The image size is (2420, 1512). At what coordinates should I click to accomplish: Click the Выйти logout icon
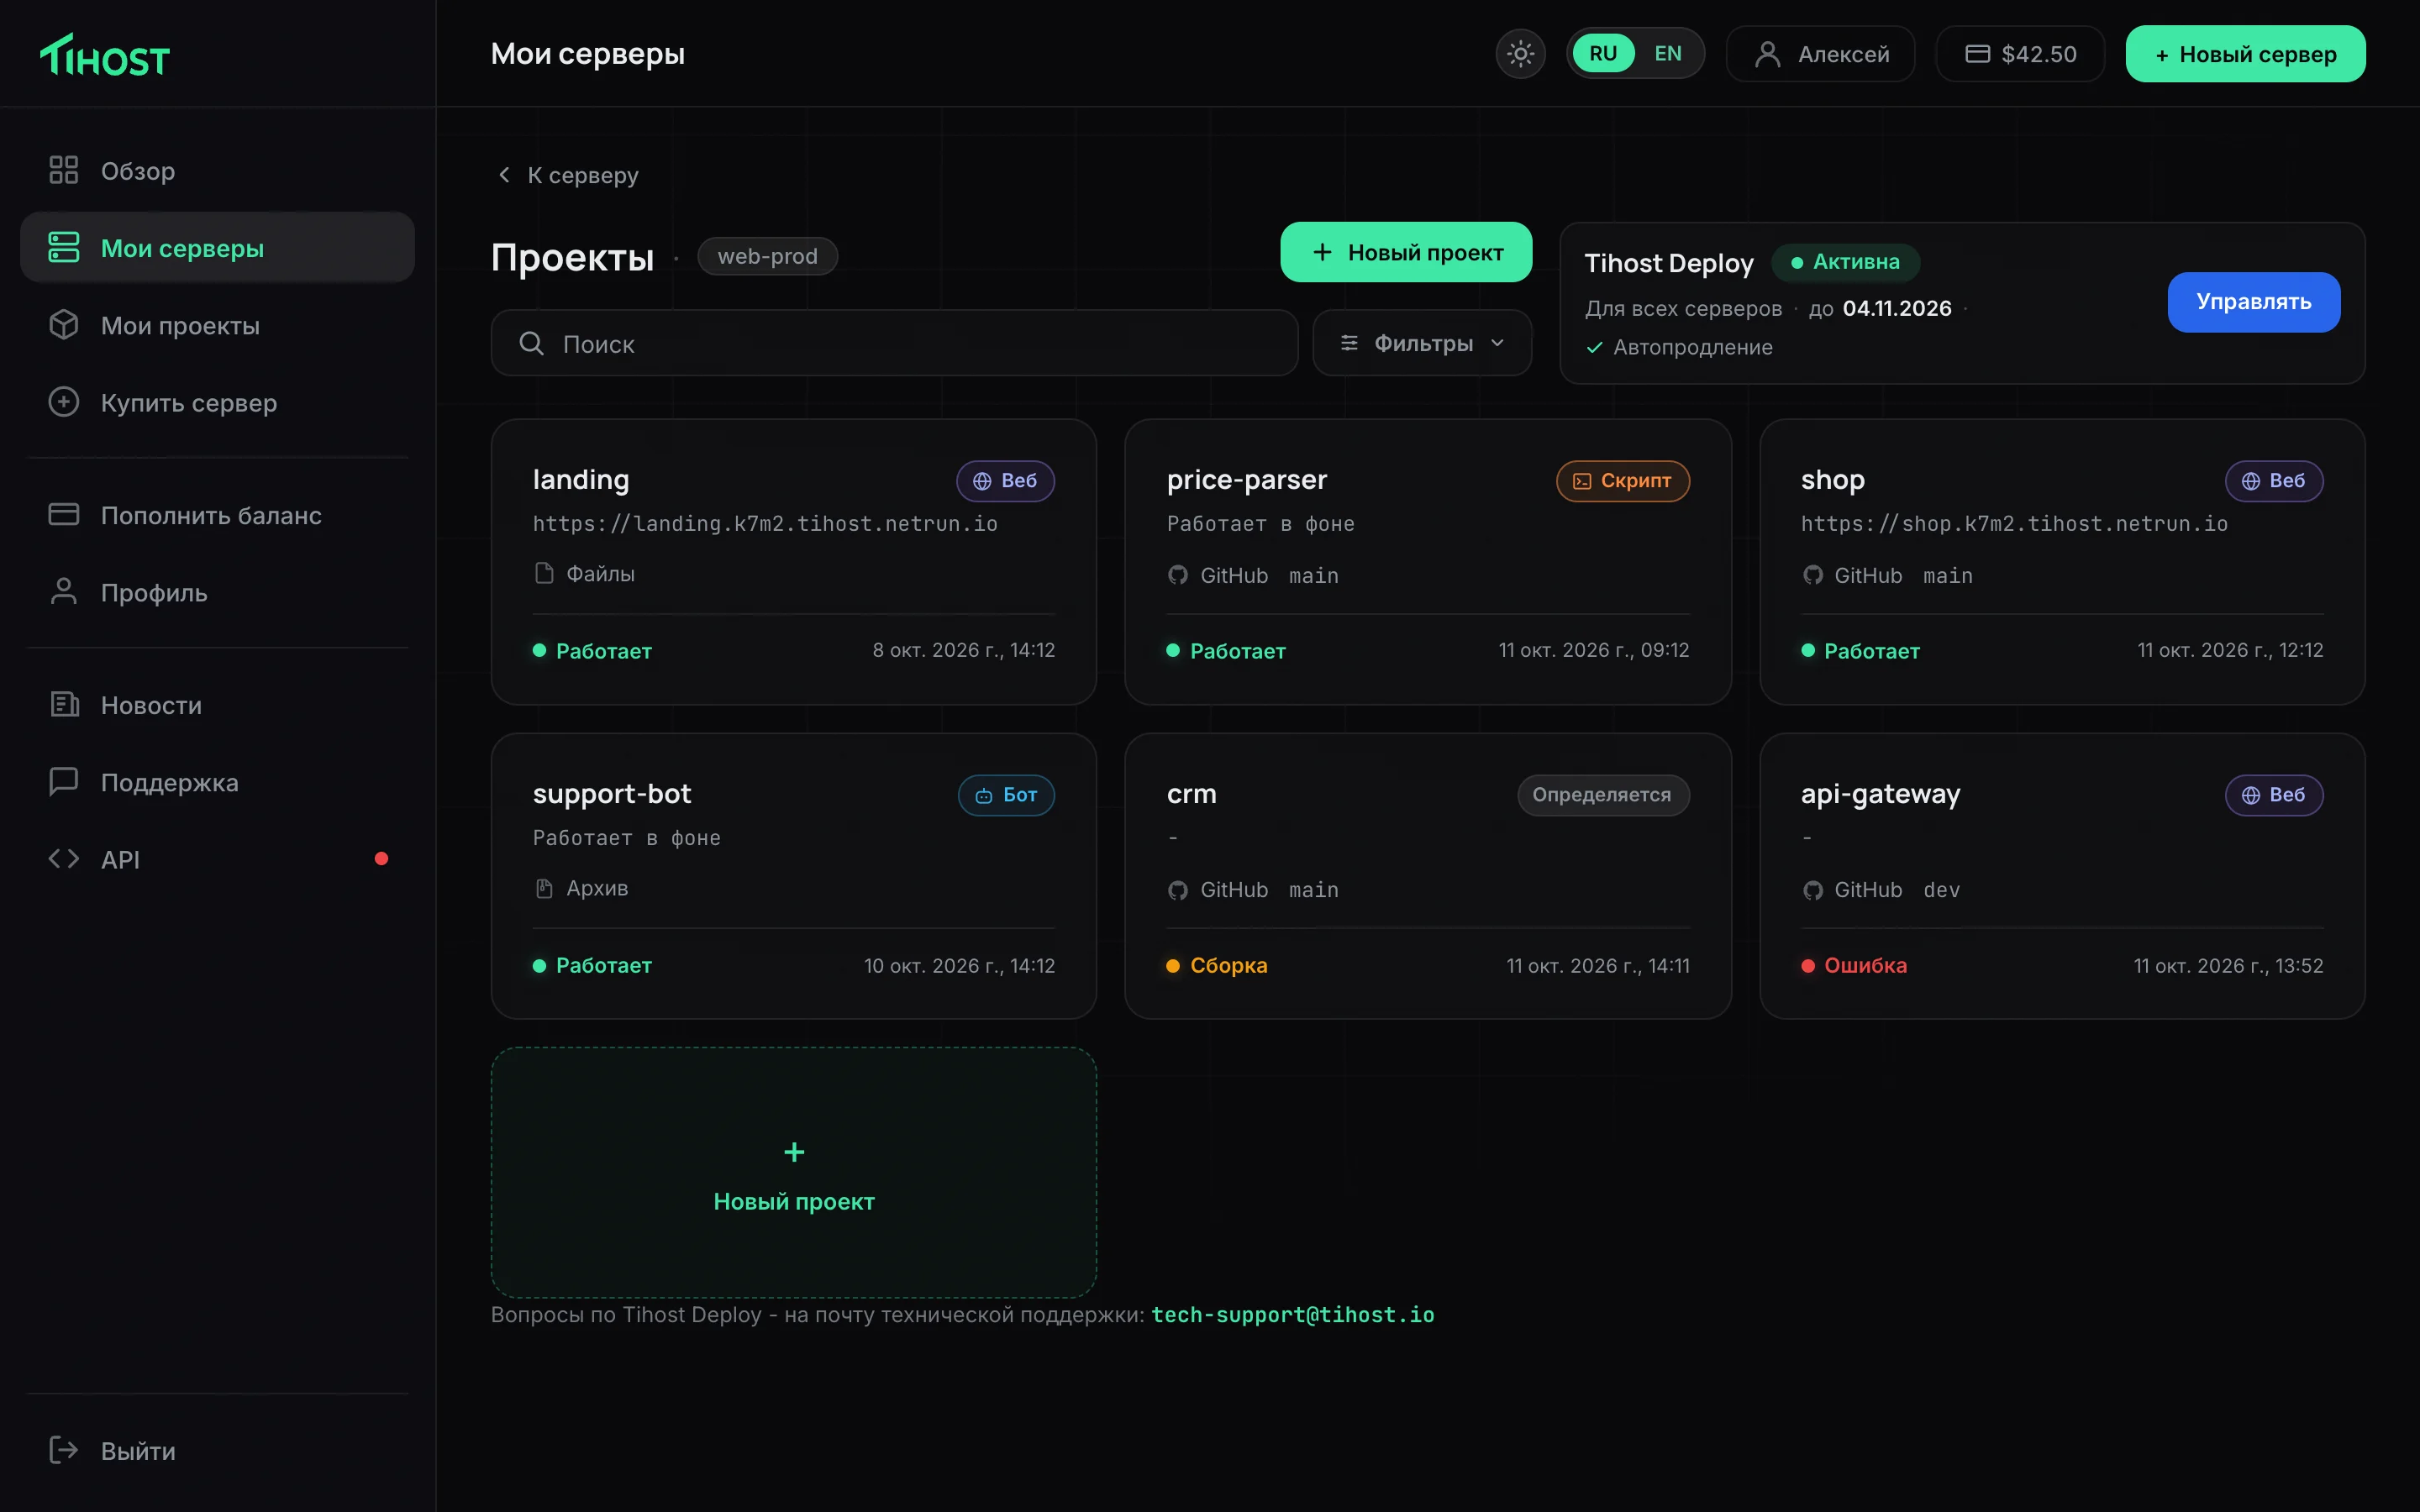[64, 1450]
